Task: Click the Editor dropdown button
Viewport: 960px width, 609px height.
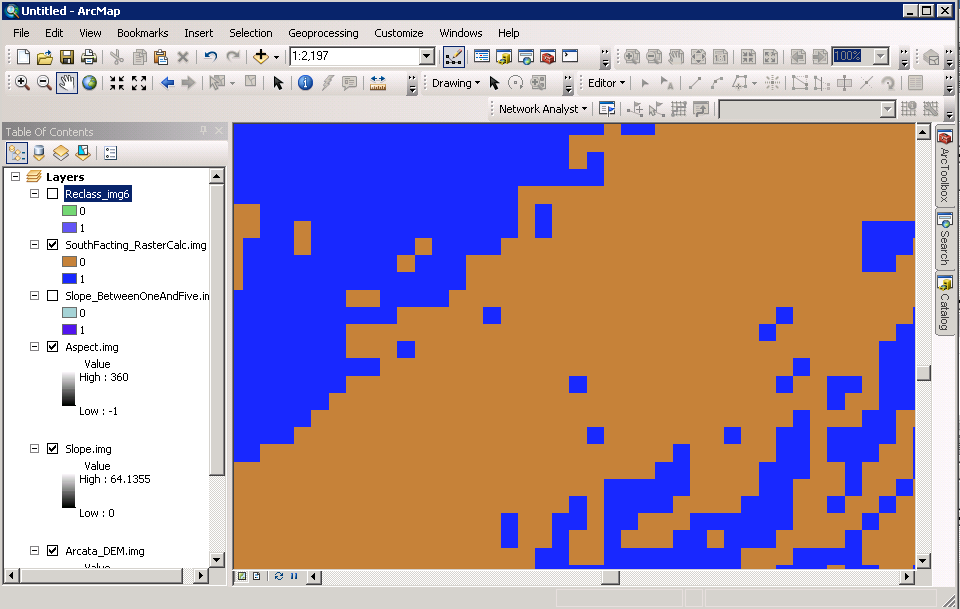Action: [x=606, y=83]
